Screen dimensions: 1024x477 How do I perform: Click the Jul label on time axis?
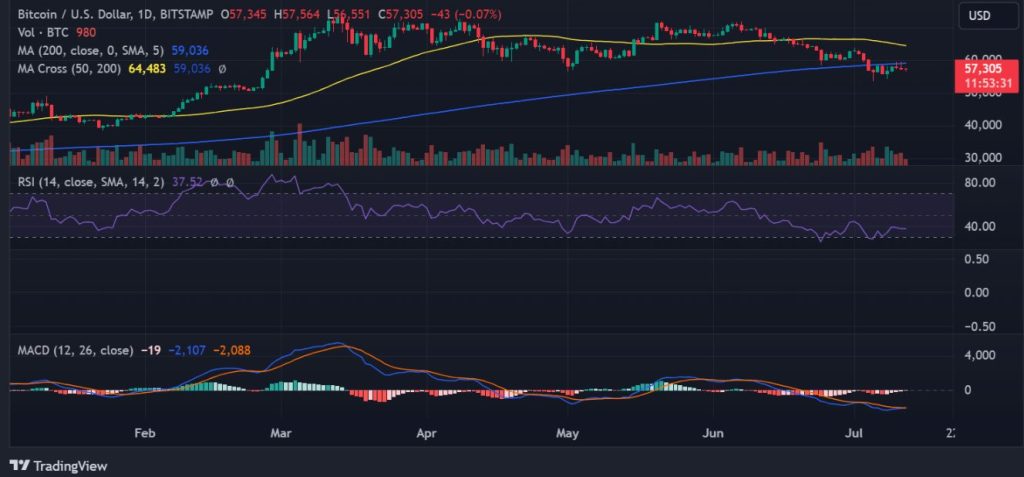pyautogui.click(x=853, y=433)
